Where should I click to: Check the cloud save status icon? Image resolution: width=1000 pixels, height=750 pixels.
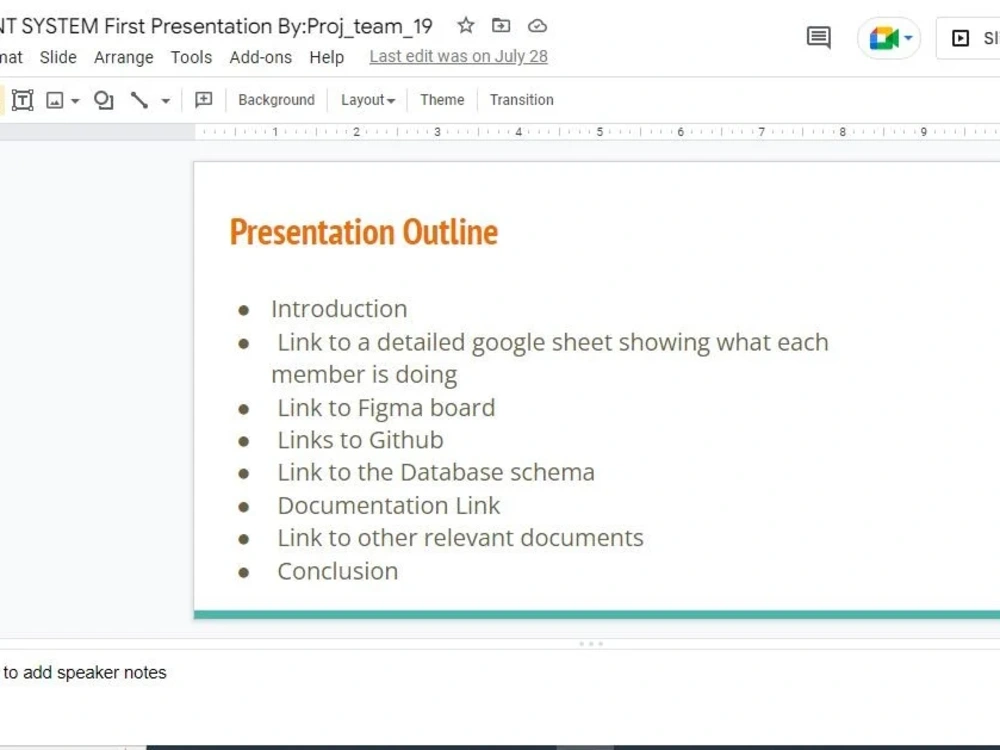[538, 26]
